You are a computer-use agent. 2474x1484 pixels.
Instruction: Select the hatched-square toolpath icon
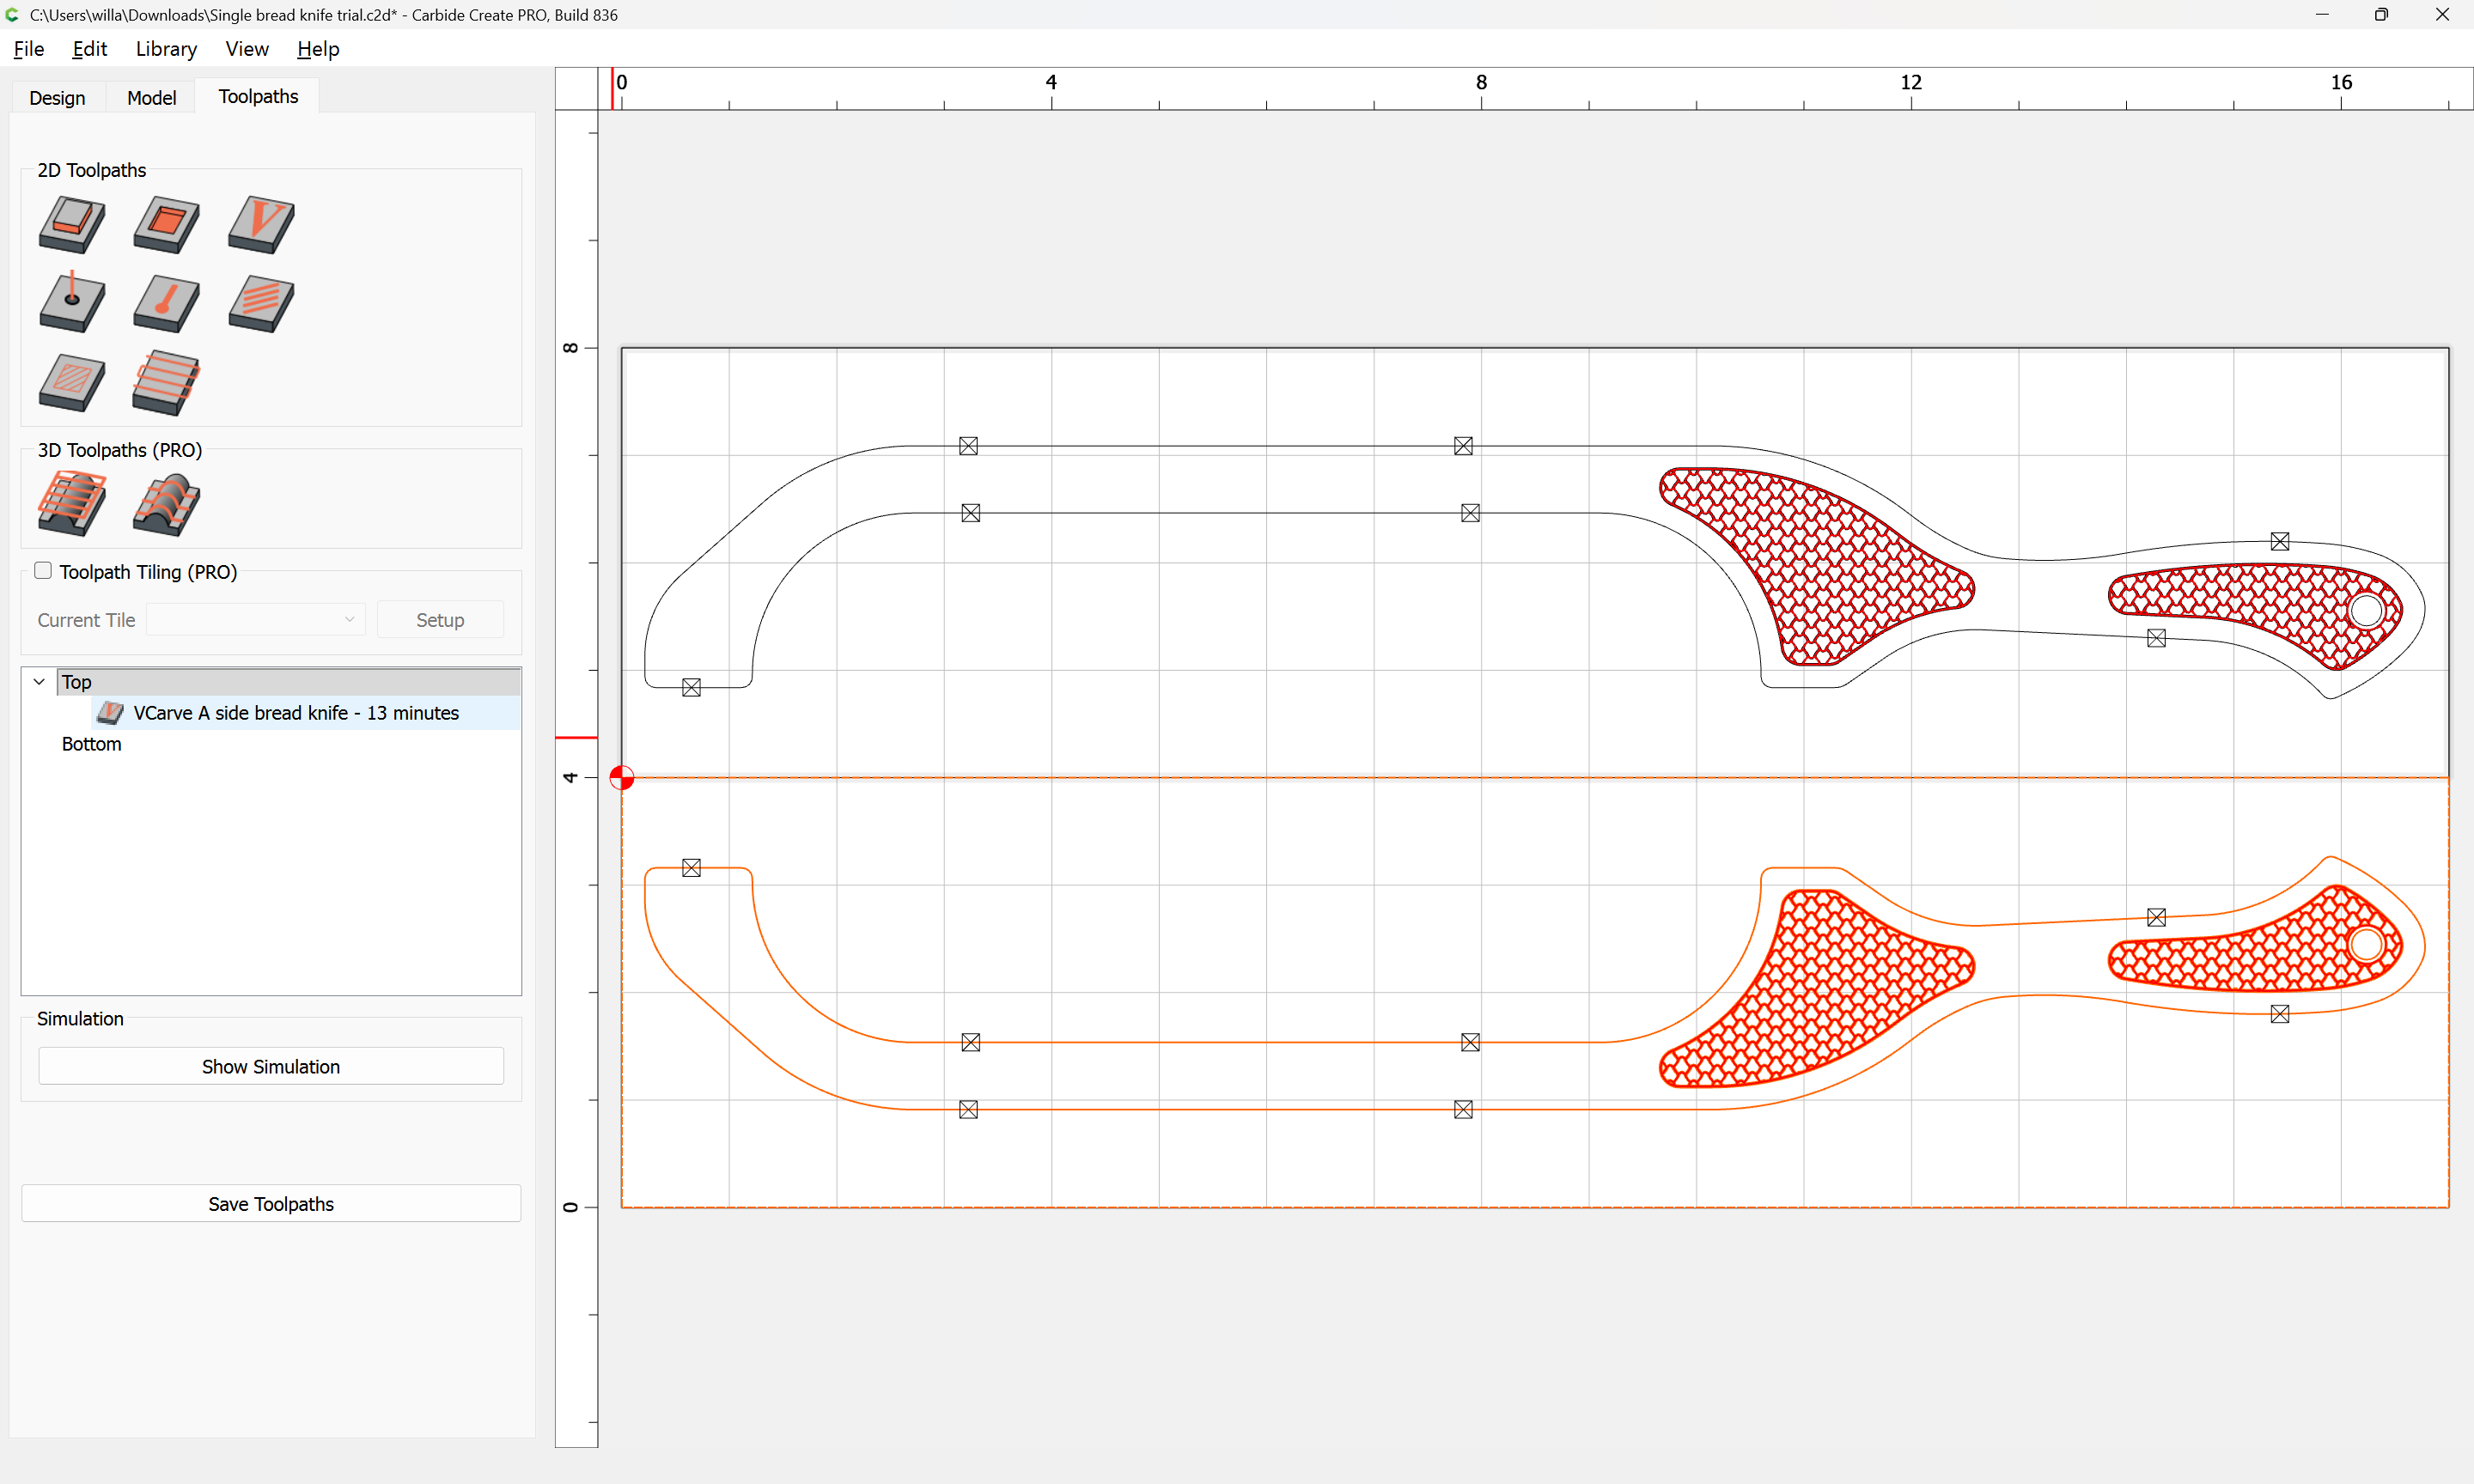tap(71, 382)
